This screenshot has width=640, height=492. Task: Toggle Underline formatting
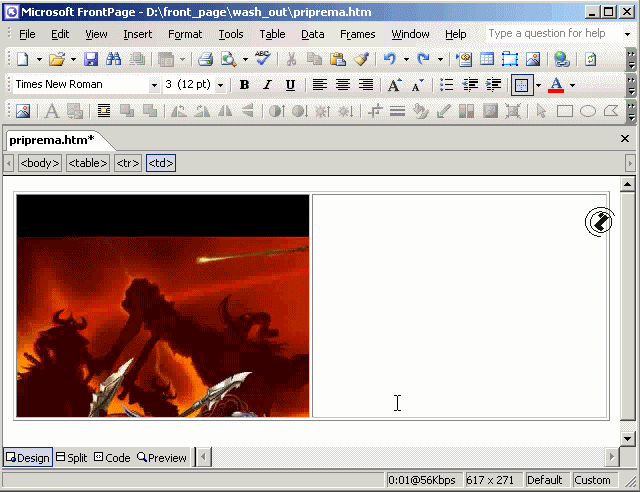pyautogui.click(x=290, y=85)
